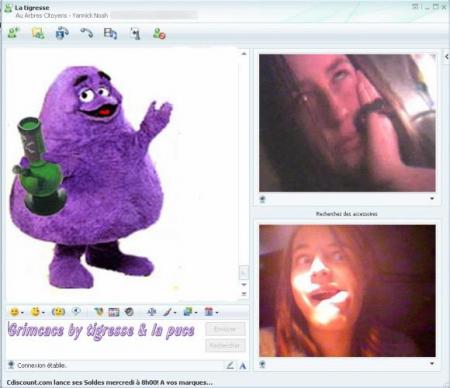Collapse the webcam side panel arrow

[446, 57]
